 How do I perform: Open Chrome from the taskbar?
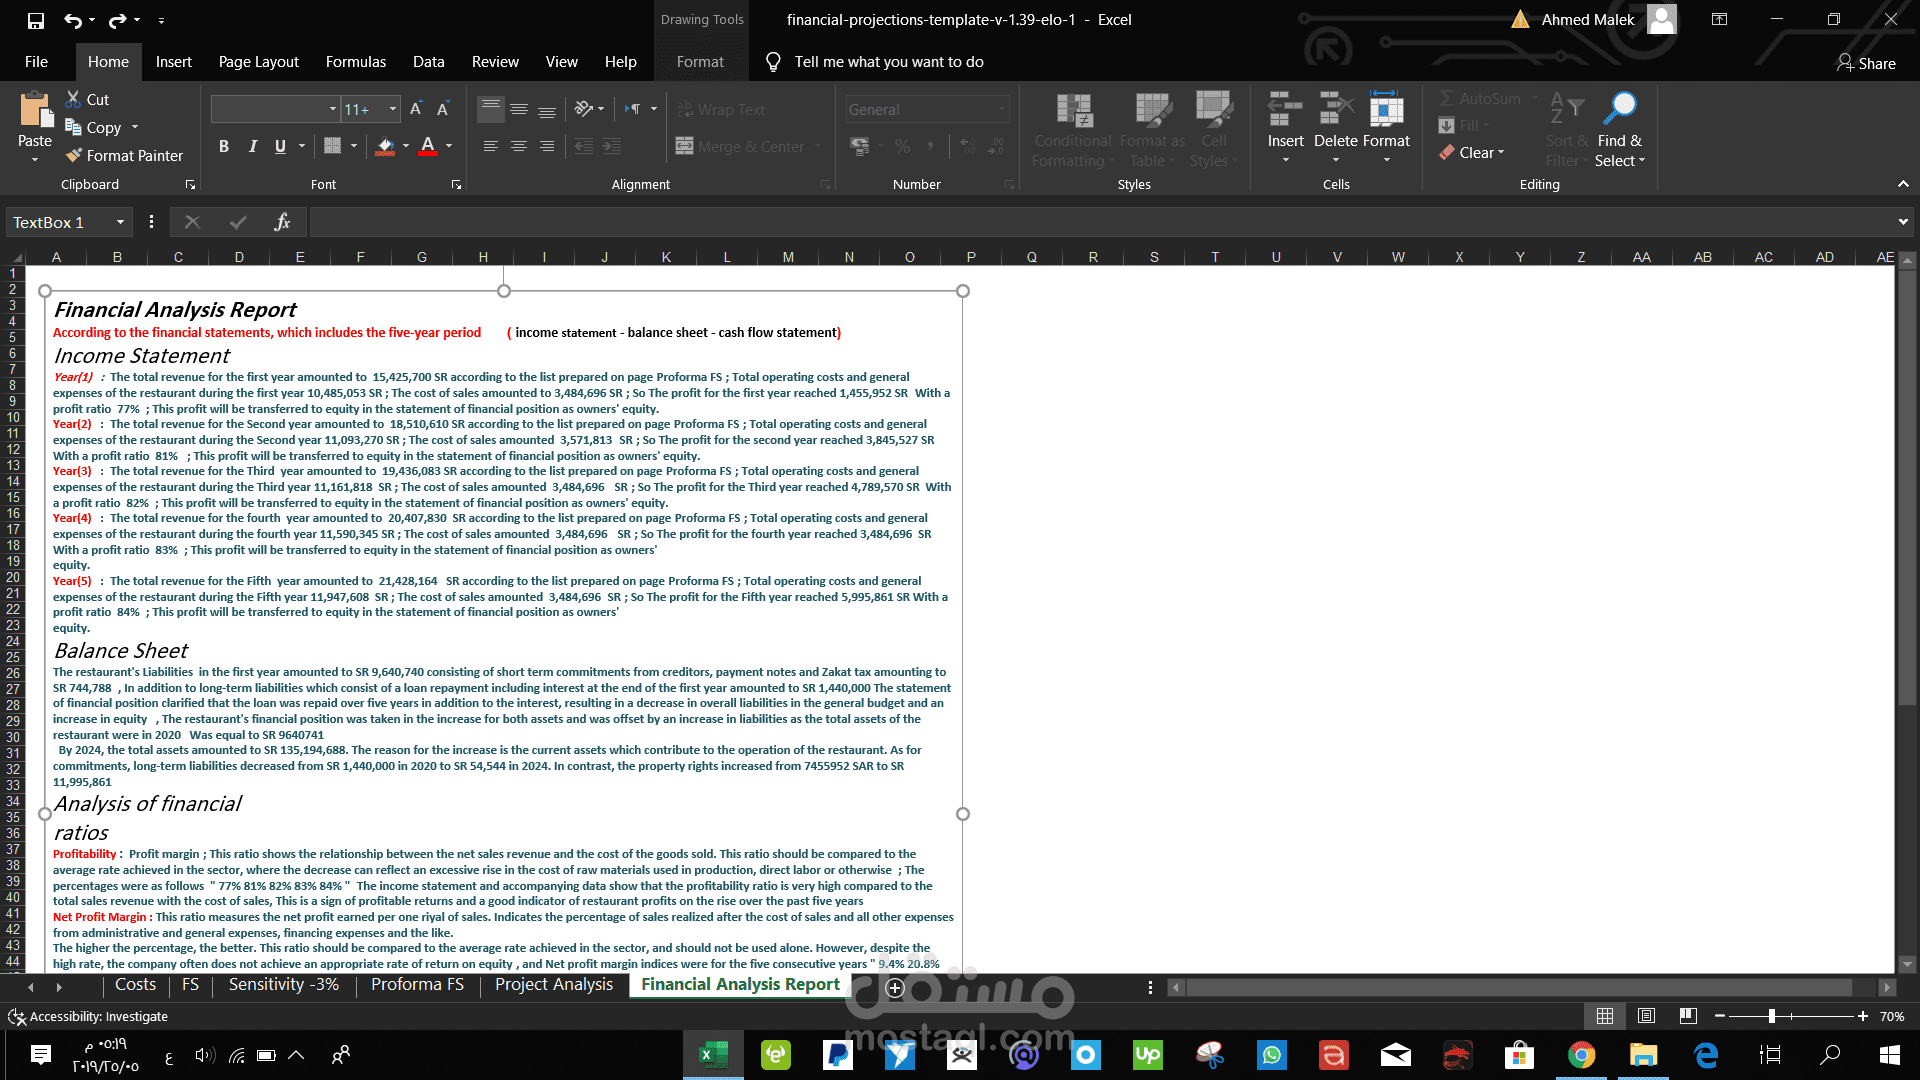[x=1581, y=1055]
